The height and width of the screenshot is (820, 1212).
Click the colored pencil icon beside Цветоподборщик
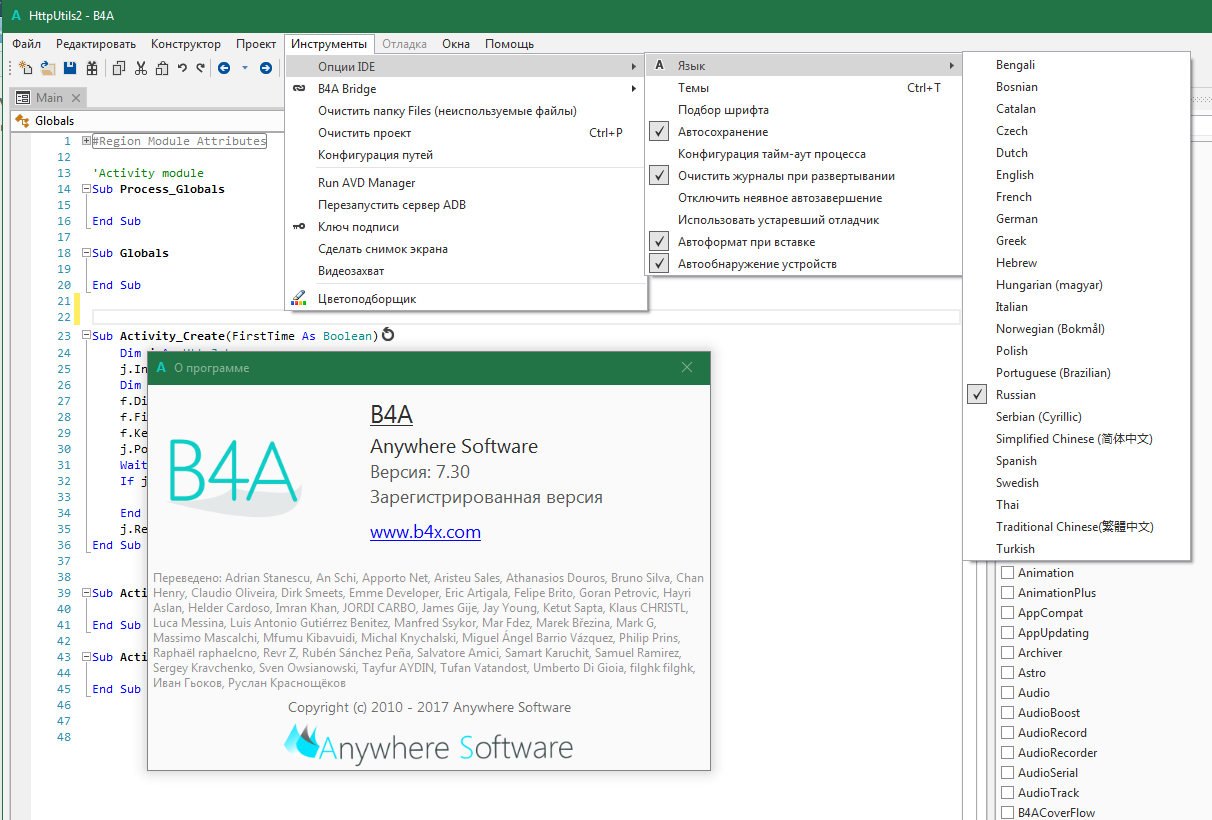click(x=299, y=298)
